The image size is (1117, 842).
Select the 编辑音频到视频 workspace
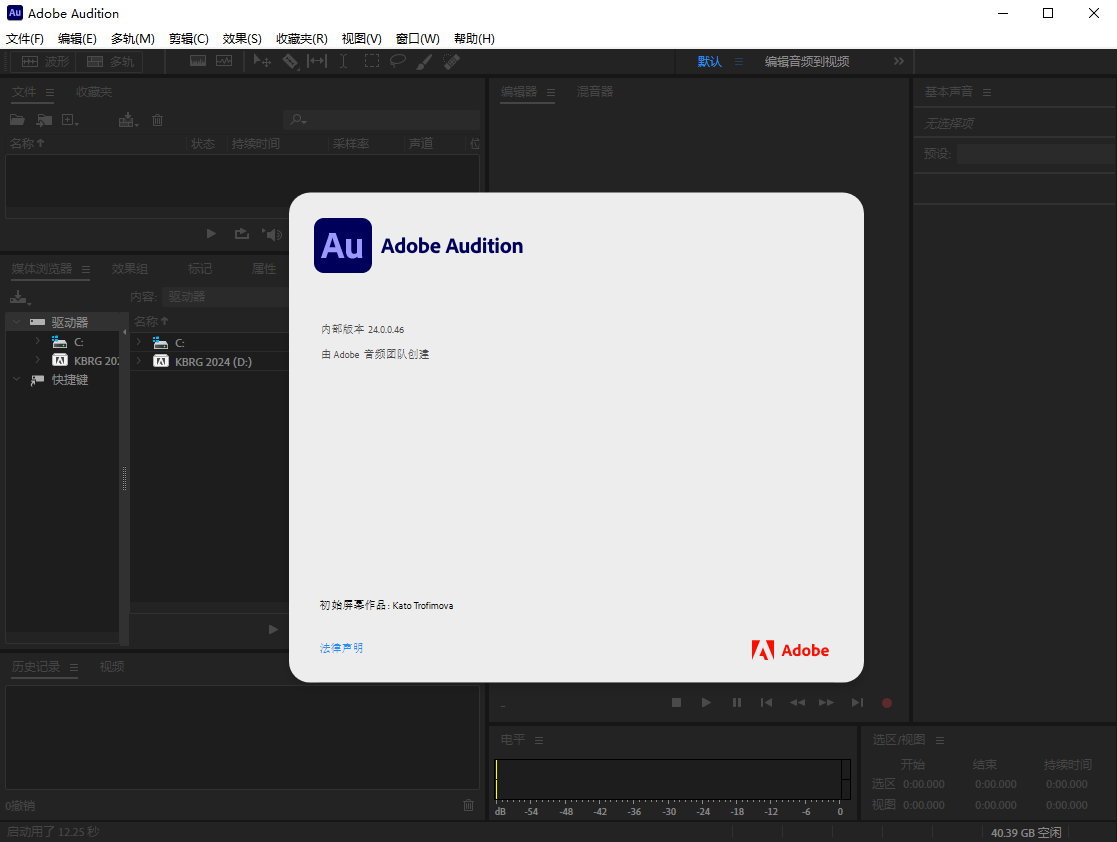(806, 61)
